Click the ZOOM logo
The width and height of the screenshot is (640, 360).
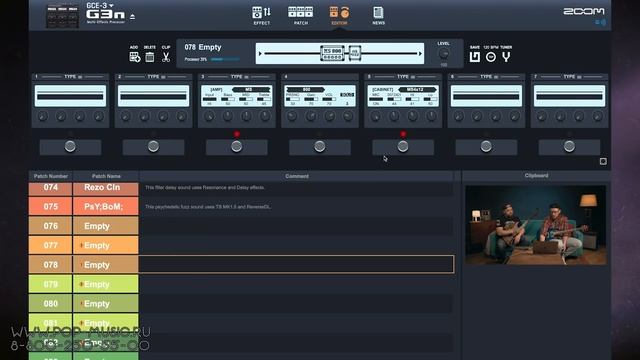click(584, 11)
